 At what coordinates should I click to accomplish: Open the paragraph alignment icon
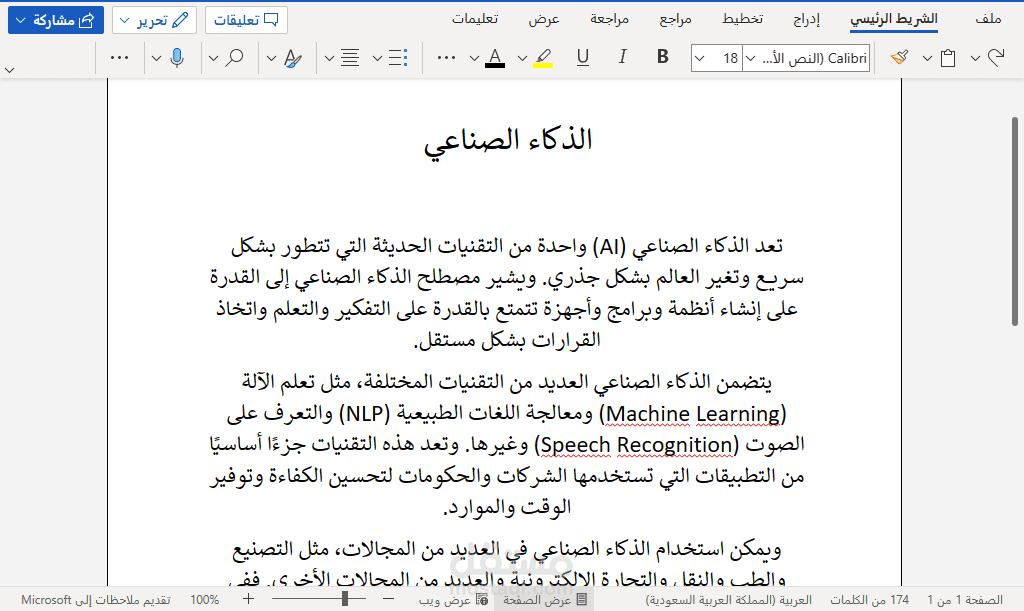[x=348, y=58]
